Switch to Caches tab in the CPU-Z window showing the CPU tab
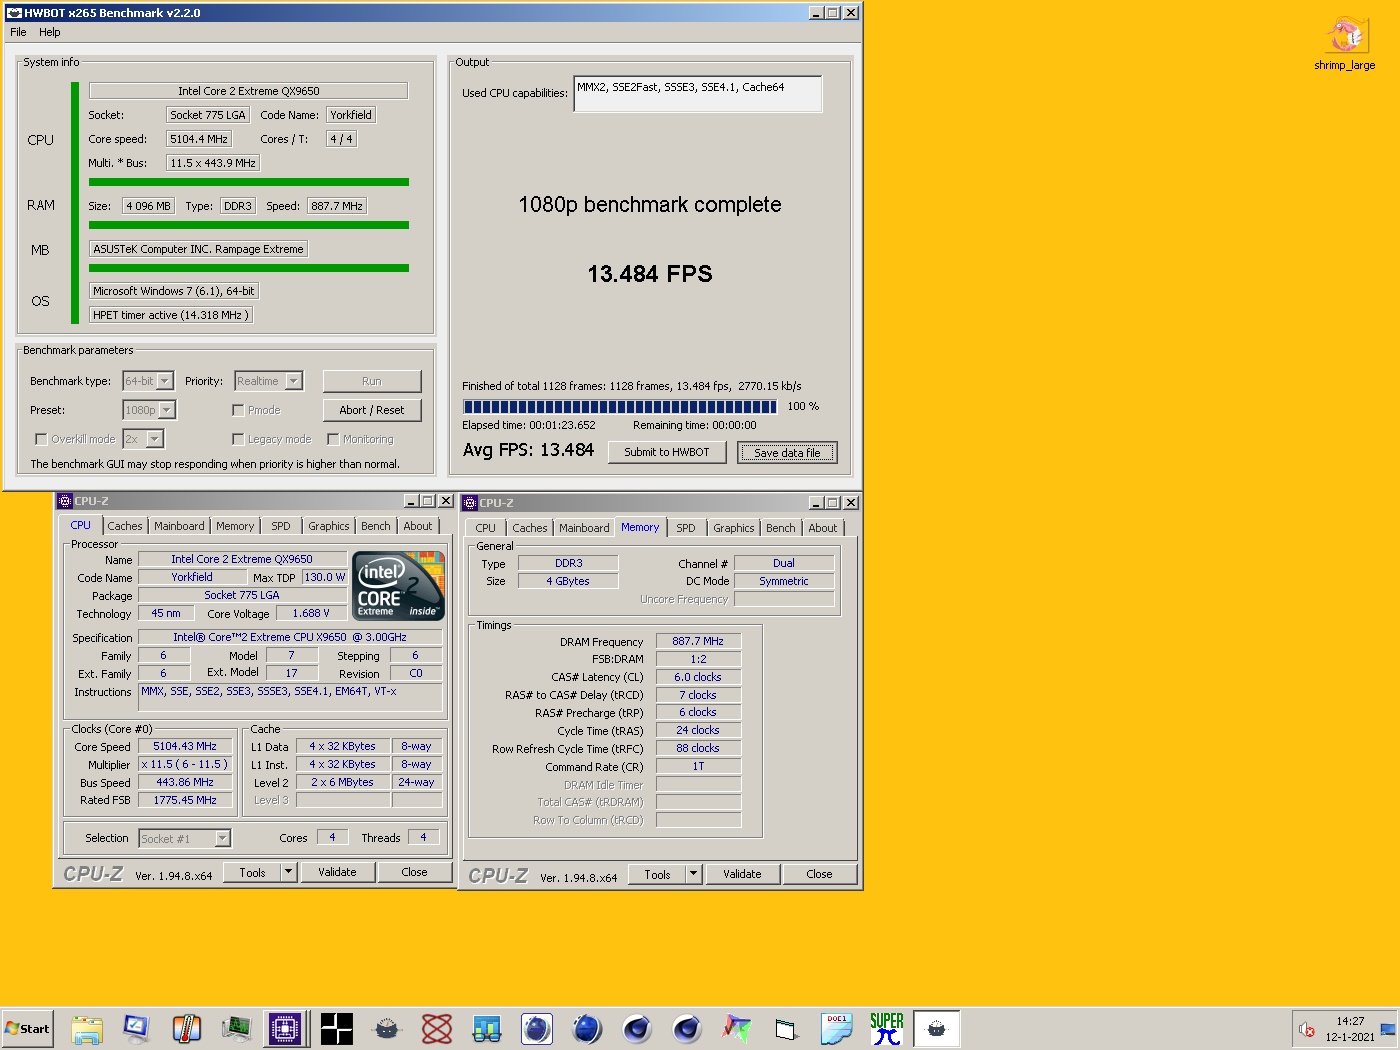Image resolution: width=1400 pixels, height=1050 pixels. pos(125,526)
